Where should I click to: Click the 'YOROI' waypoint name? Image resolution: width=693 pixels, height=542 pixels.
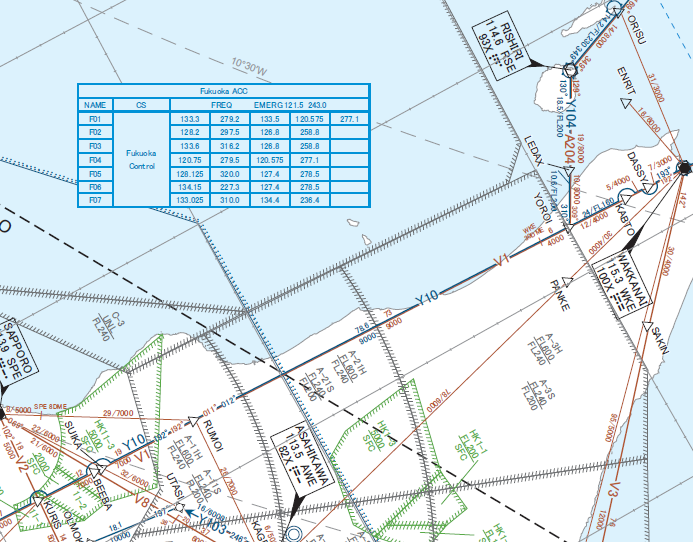pyautogui.click(x=542, y=208)
